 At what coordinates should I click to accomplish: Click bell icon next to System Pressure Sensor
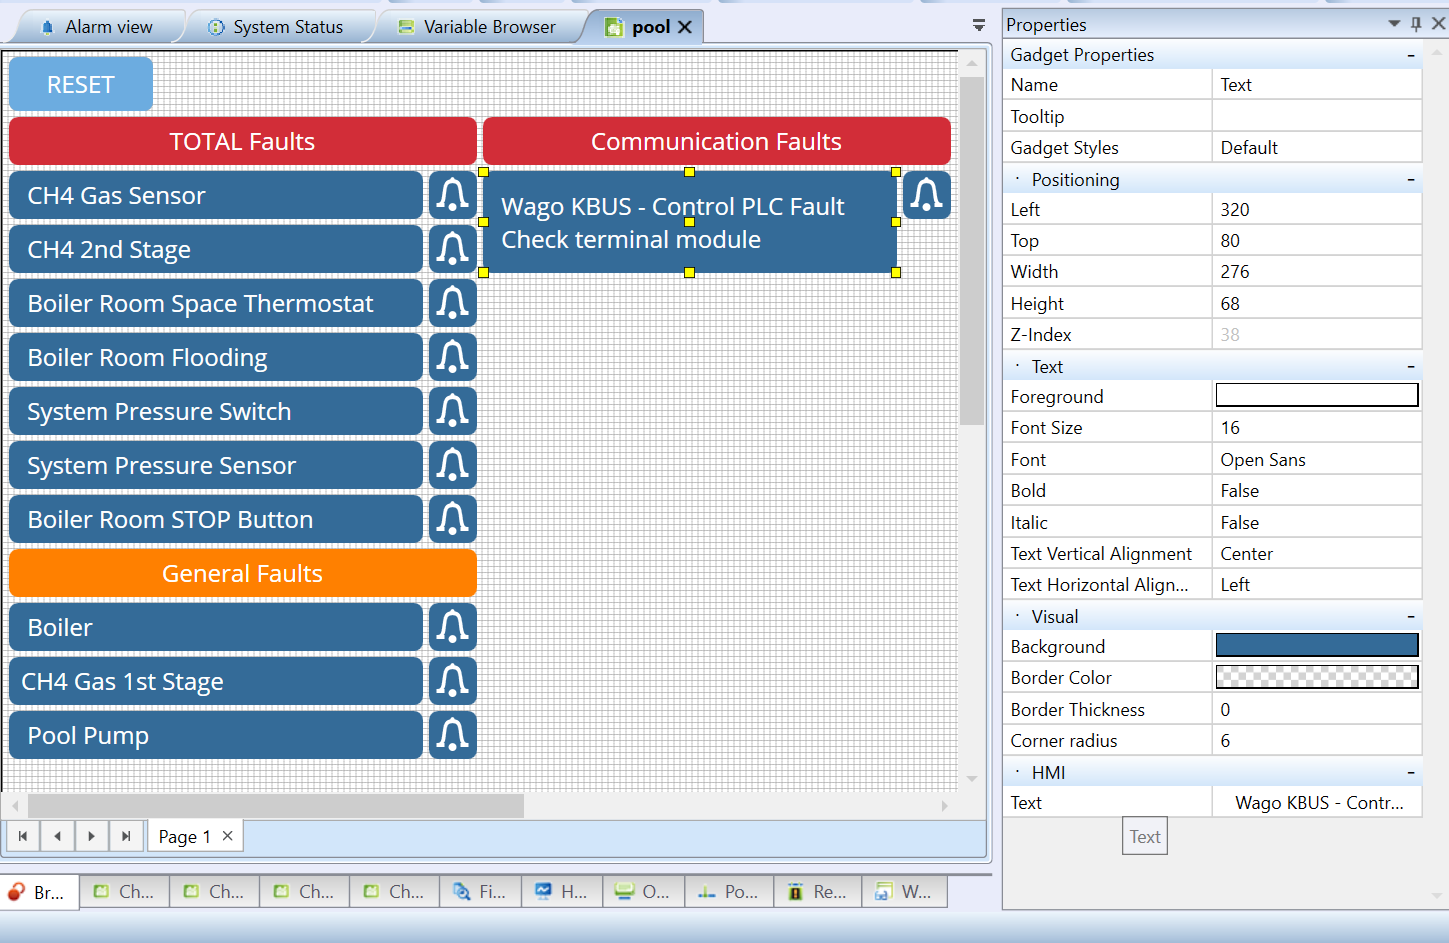point(453,465)
